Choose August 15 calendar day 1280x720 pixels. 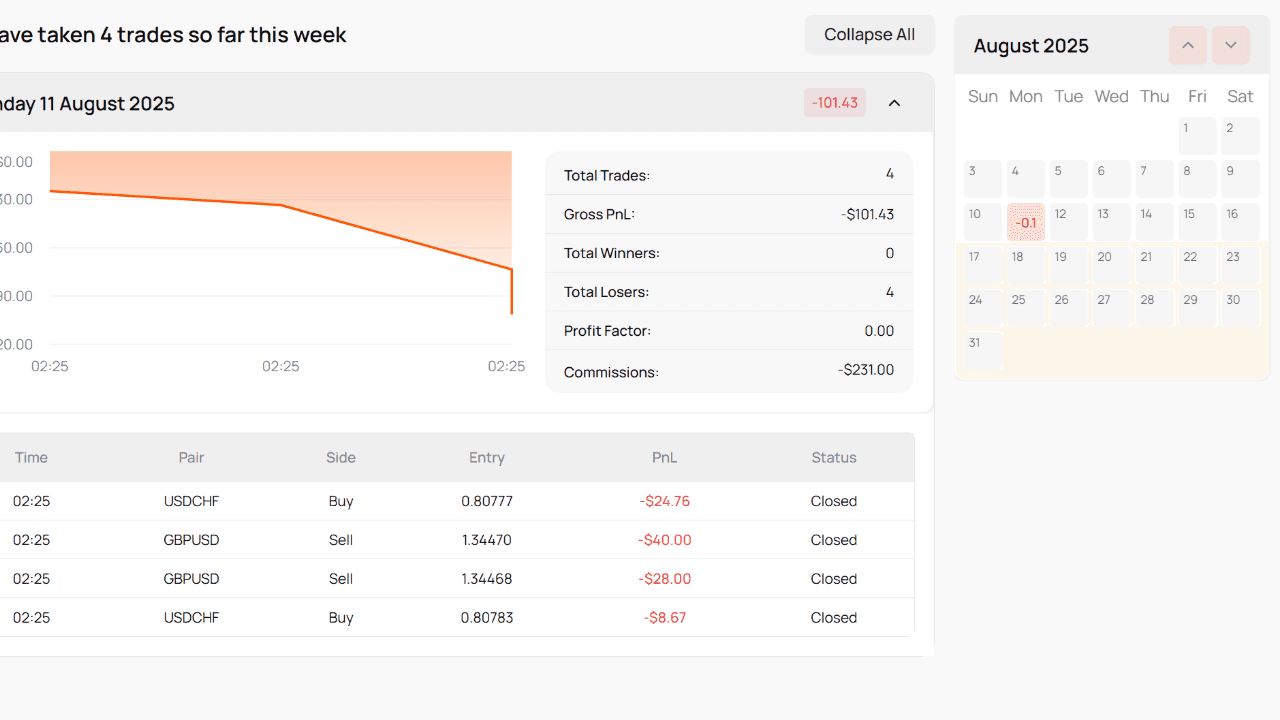1197,222
